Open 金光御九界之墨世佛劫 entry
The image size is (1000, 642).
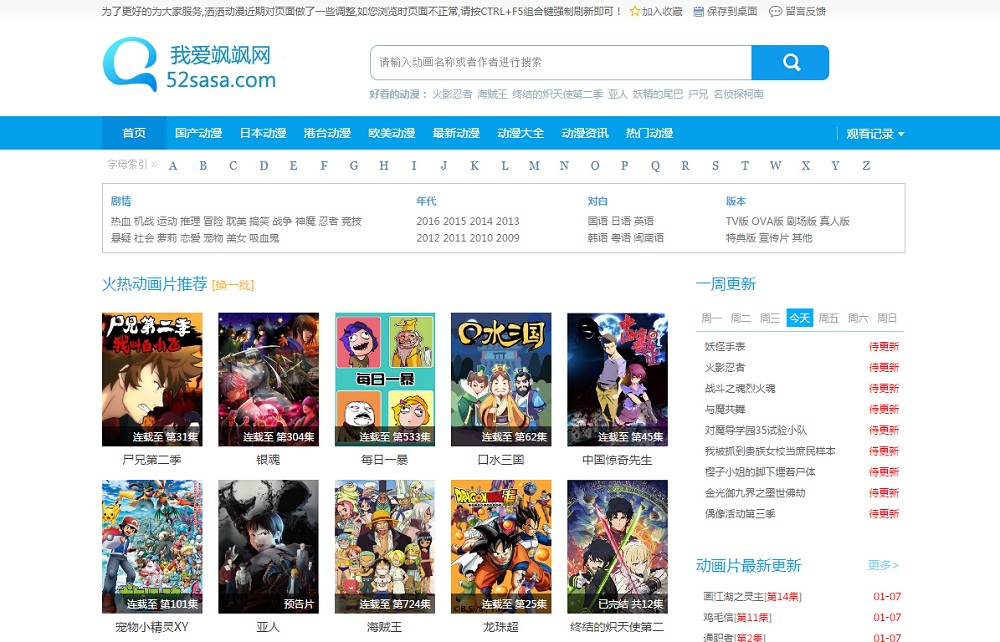point(754,493)
